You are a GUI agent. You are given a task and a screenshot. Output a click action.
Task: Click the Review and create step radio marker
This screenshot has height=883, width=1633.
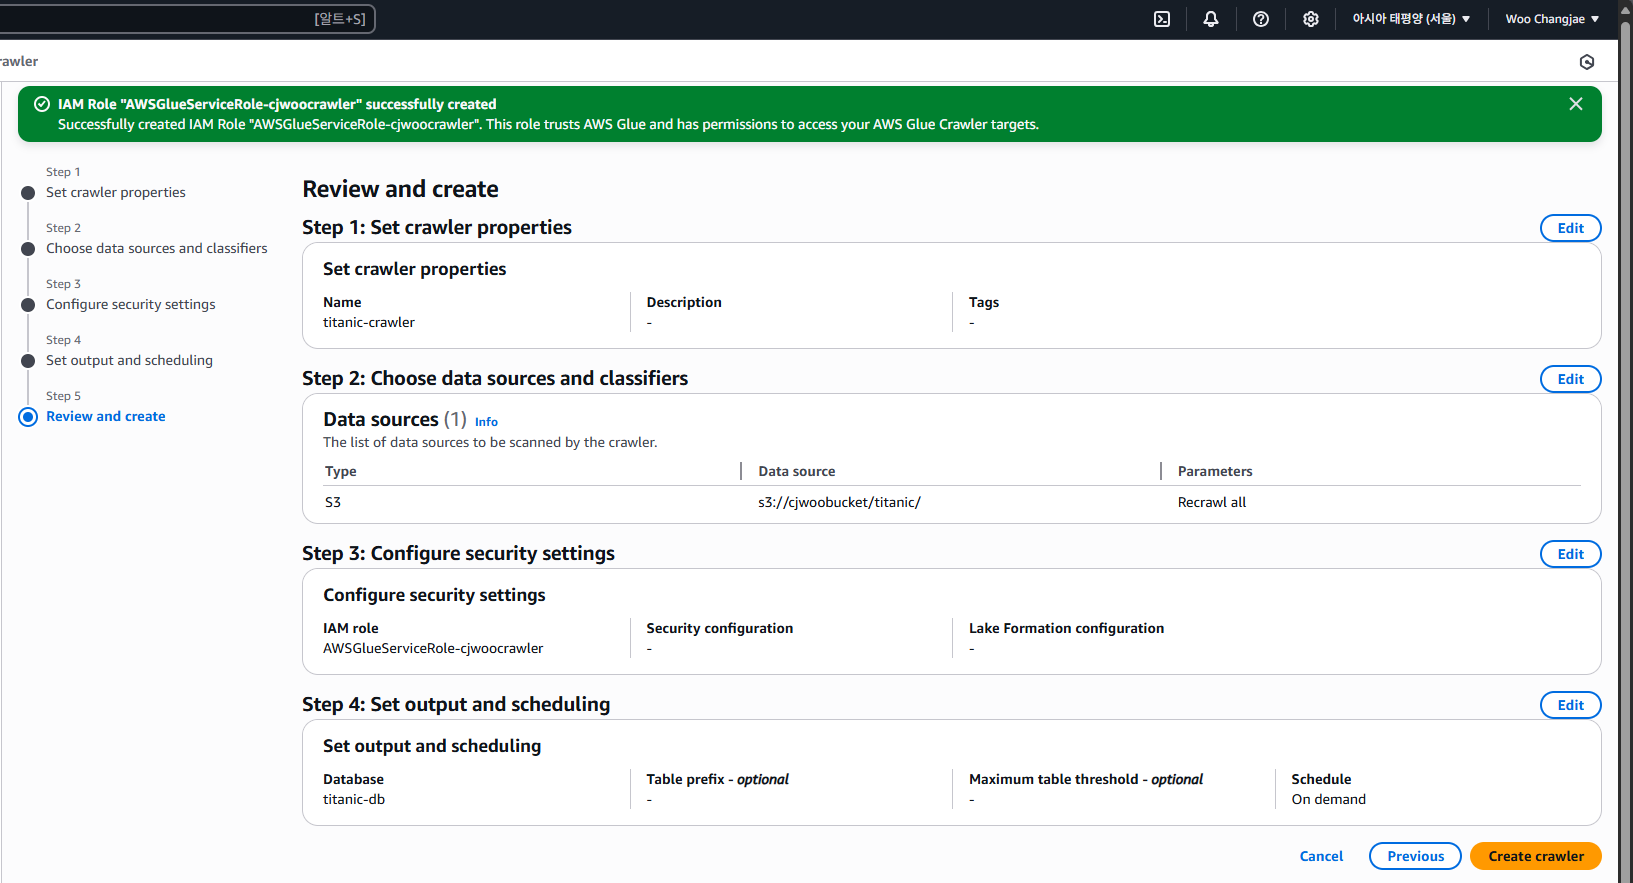28,417
